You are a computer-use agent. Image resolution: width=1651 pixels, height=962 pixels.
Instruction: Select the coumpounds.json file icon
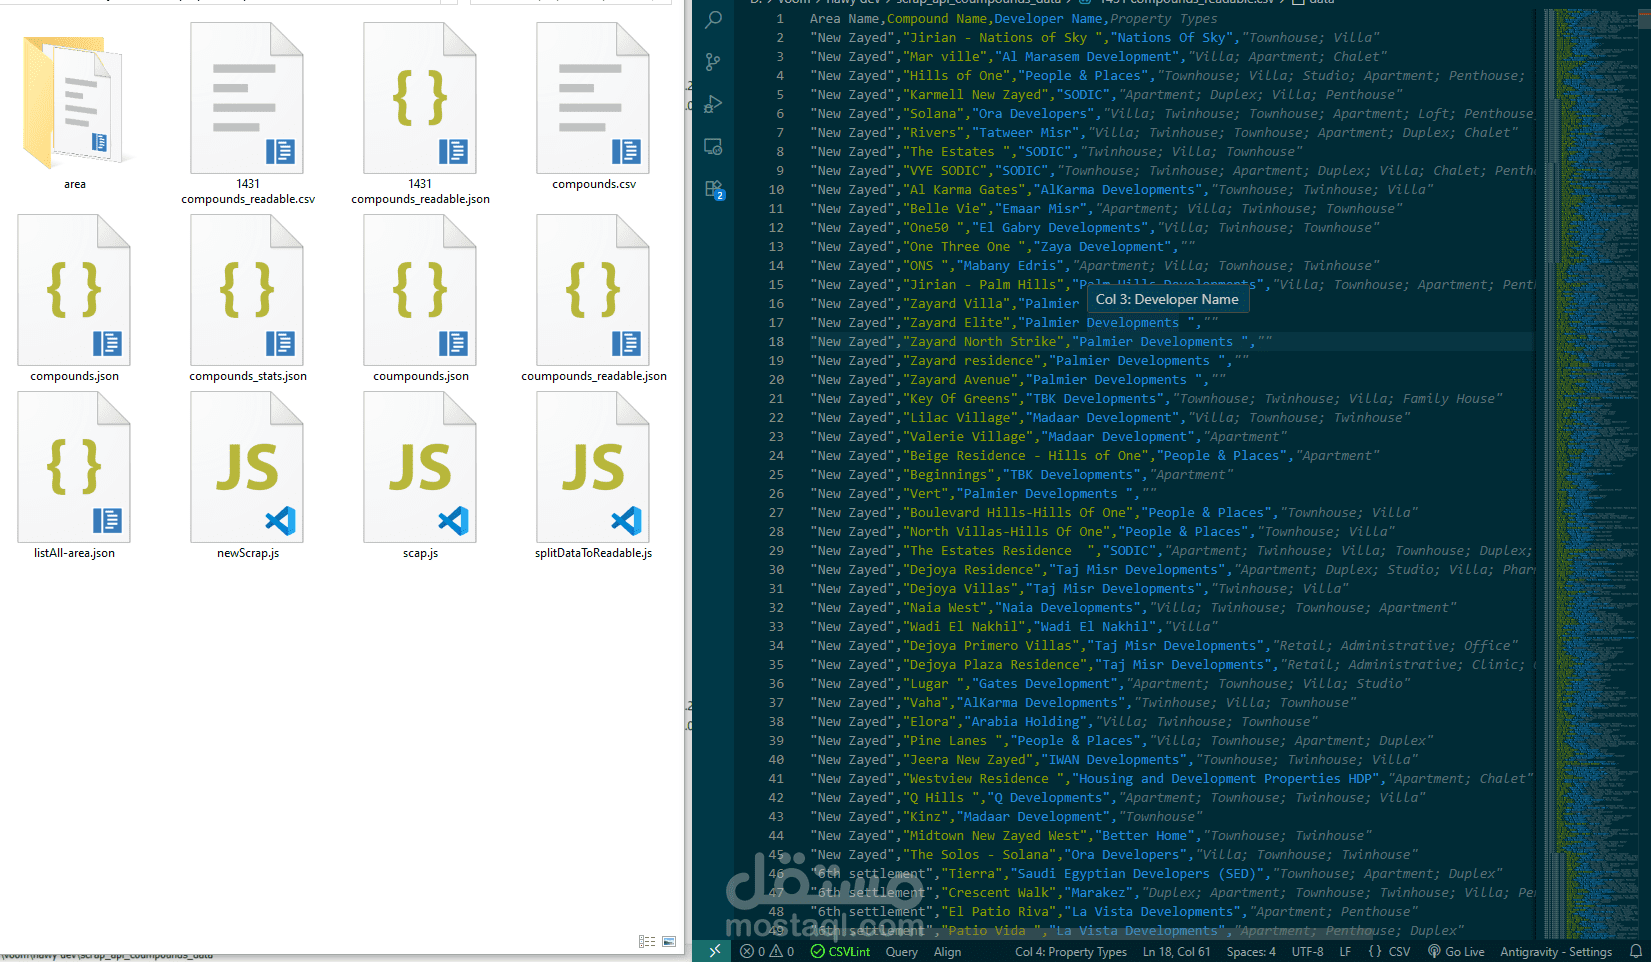(x=420, y=290)
